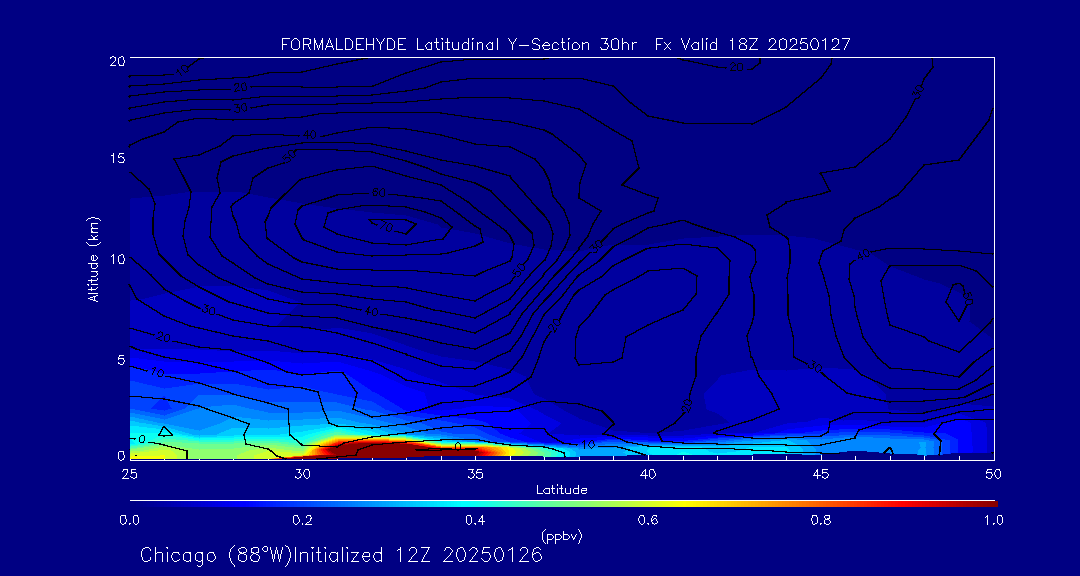Click the formaldehyde color scale bar
The width and height of the screenshot is (1080, 576).
563,503
